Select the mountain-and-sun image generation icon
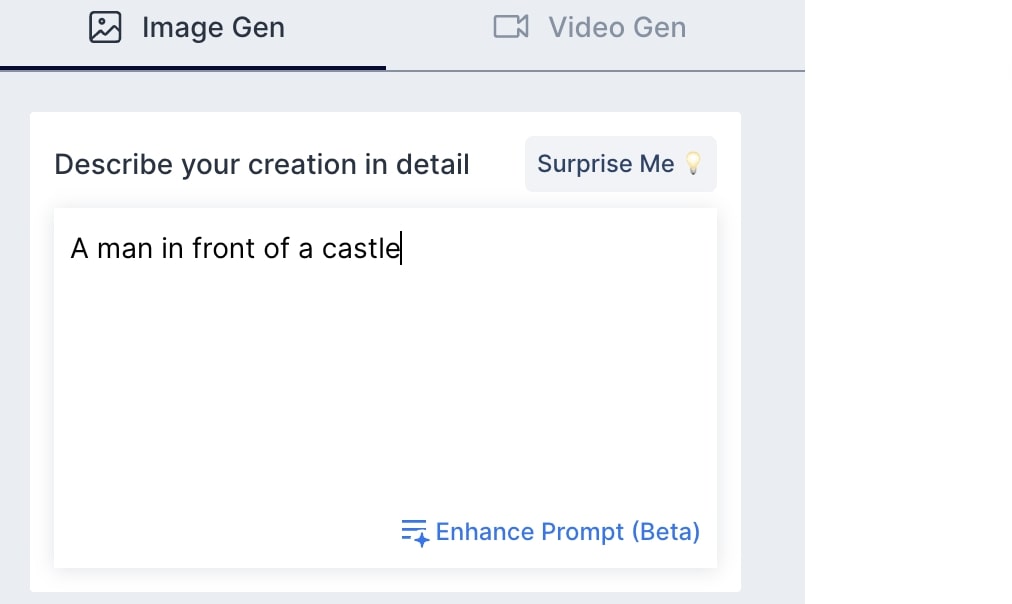The height and width of the screenshot is (604, 1012). pos(104,27)
